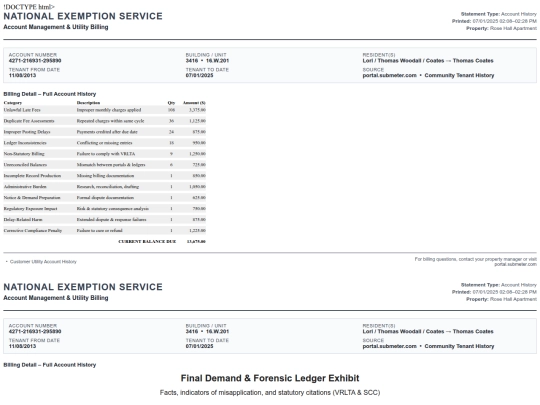Click the total next to Current Balance Due
The width and height of the screenshot is (540, 405).
196,241
